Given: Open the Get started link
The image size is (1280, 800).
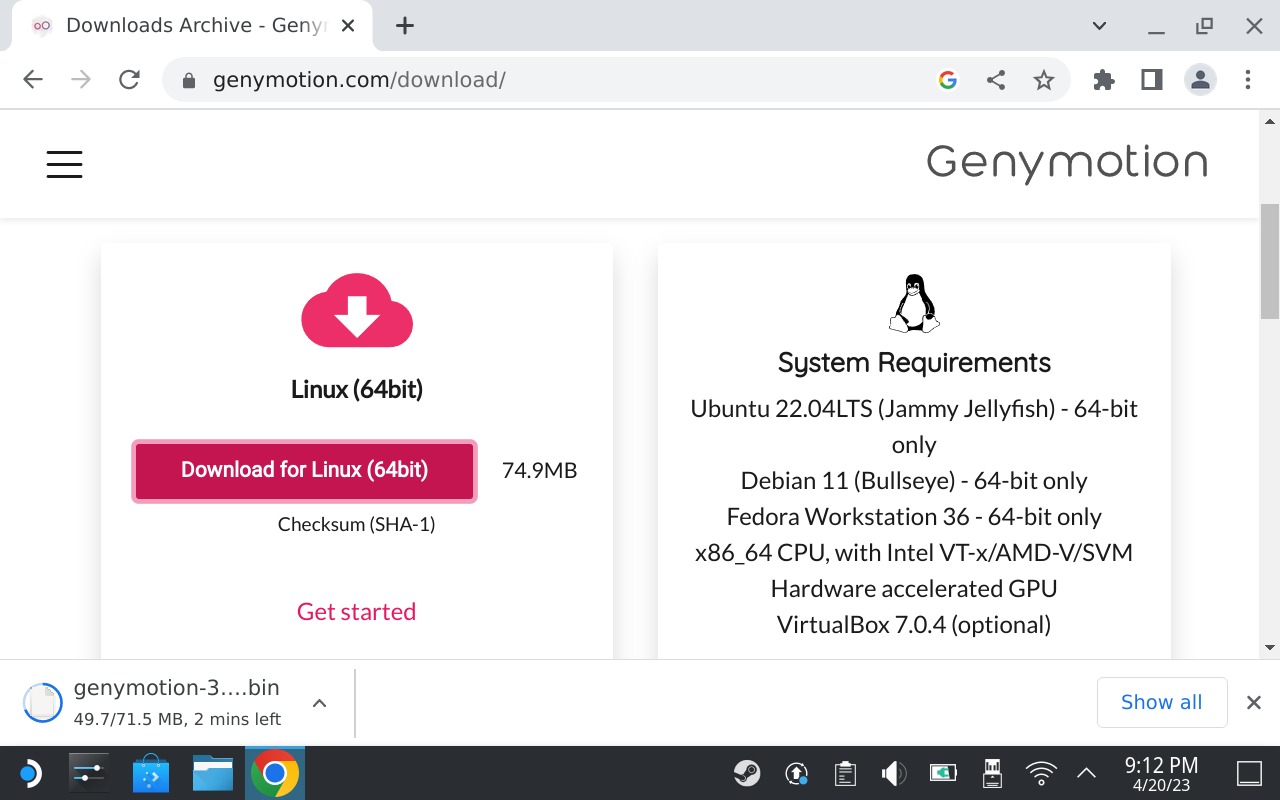Looking at the screenshot, I should pos(356,611).
